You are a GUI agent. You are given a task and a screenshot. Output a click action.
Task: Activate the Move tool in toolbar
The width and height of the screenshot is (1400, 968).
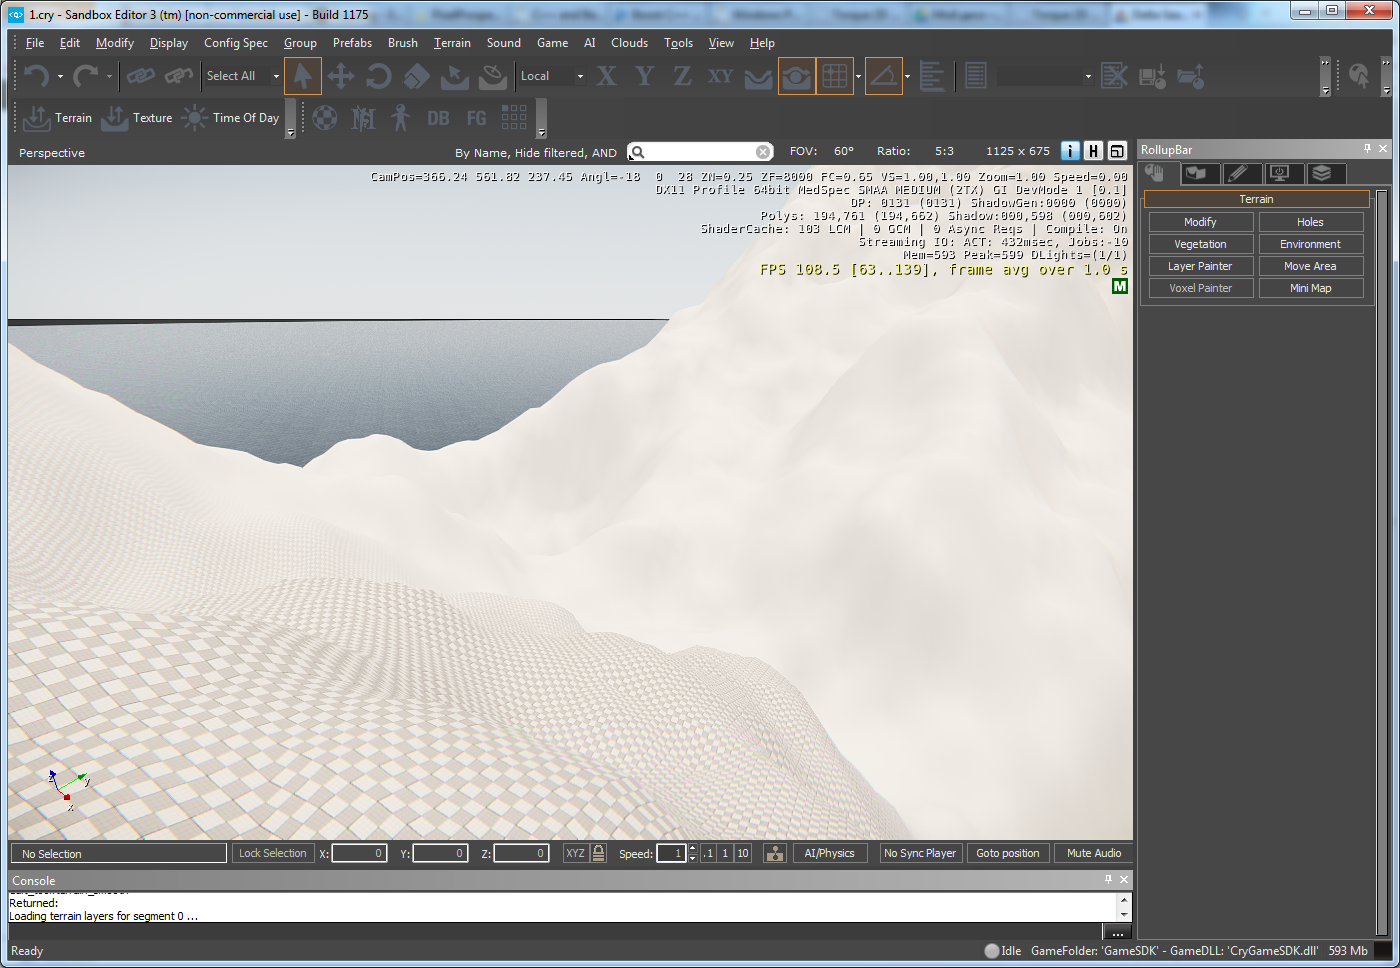coord(341,76)
